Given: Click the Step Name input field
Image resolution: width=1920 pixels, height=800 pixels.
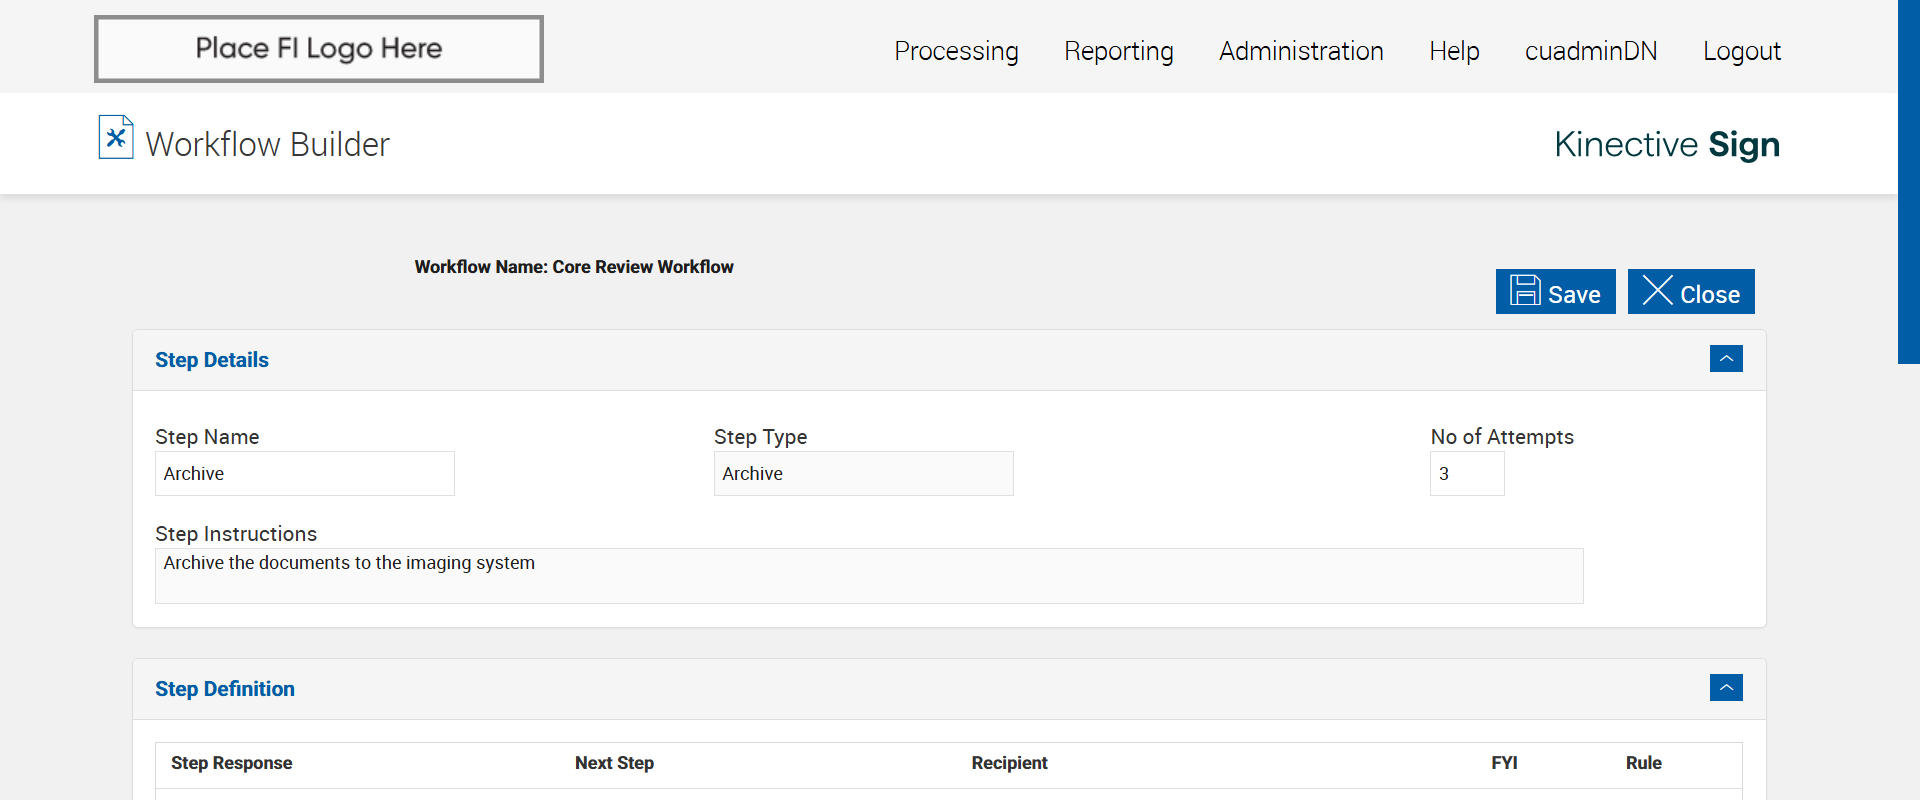Looking at the screenshot, I should pyautogui.click(x=305, y=474).
